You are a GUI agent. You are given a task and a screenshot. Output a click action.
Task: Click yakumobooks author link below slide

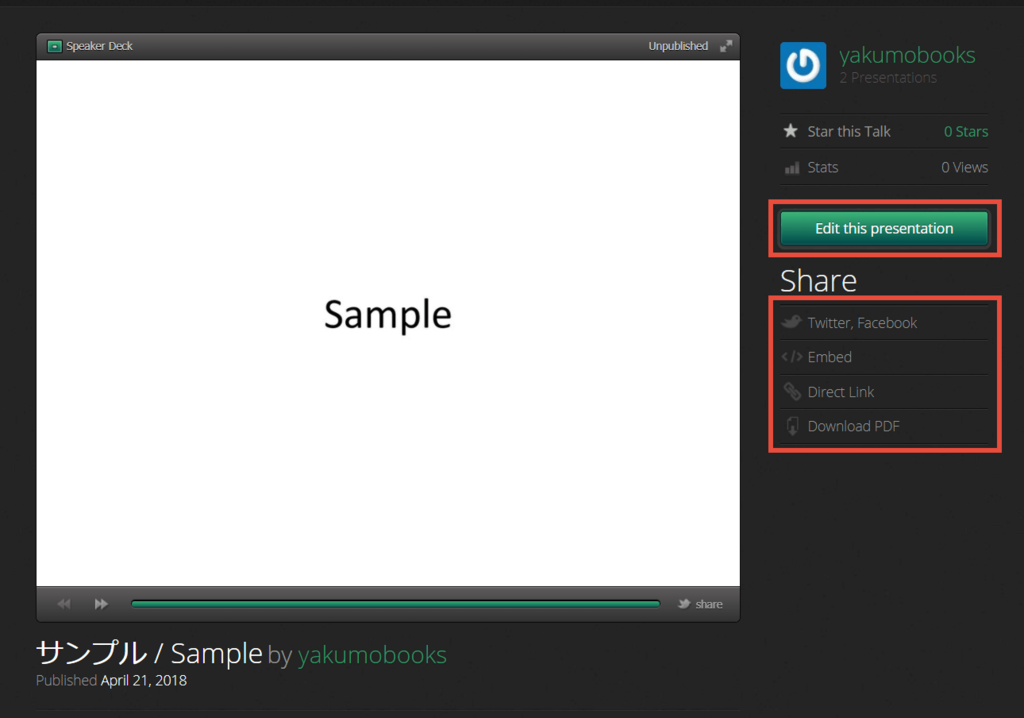[x=372, y=655]
